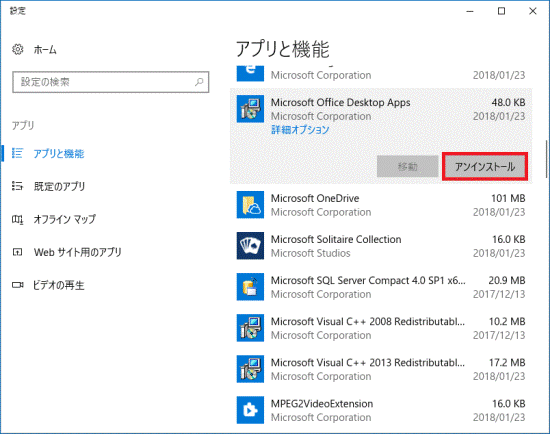
Task: Click the 10.2 MB size value
Action: point(507,321)
